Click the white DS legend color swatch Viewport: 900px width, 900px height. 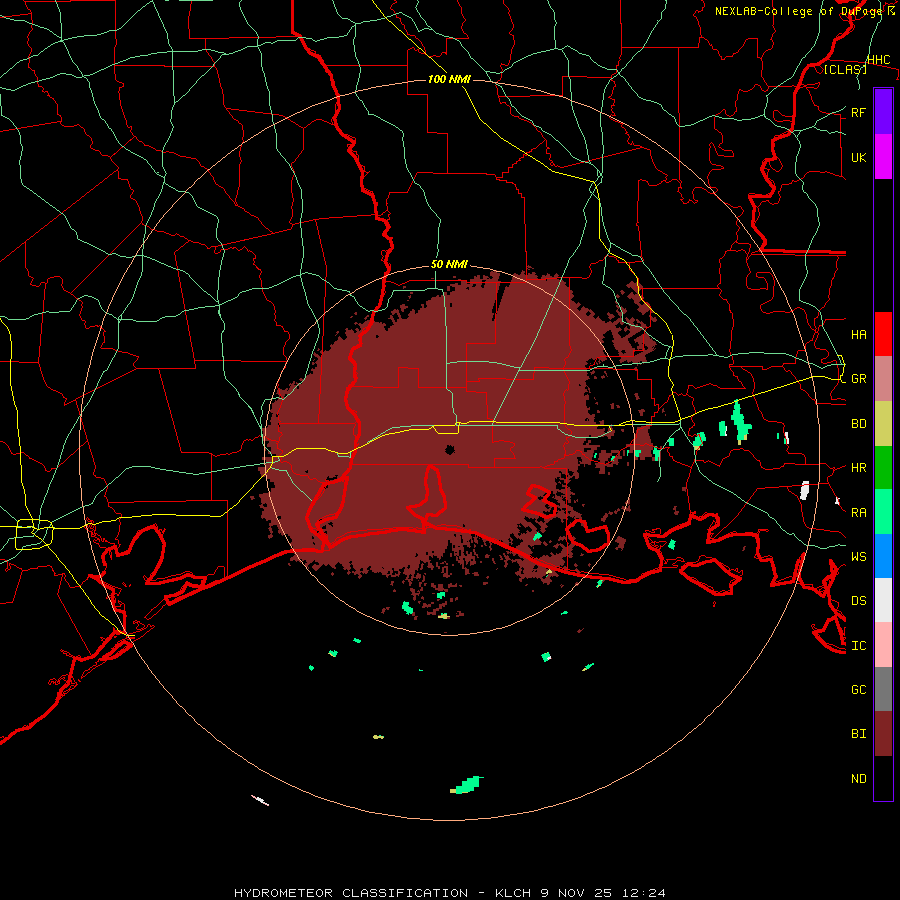[883, 600]
